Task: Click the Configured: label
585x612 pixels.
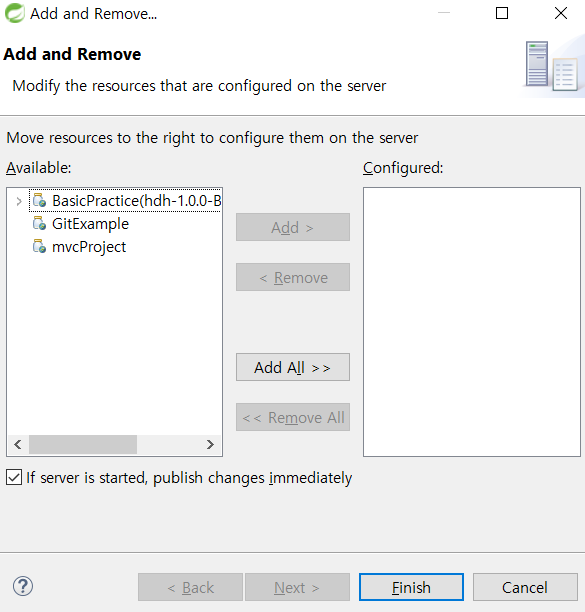Action: click(x=403, y=168)
